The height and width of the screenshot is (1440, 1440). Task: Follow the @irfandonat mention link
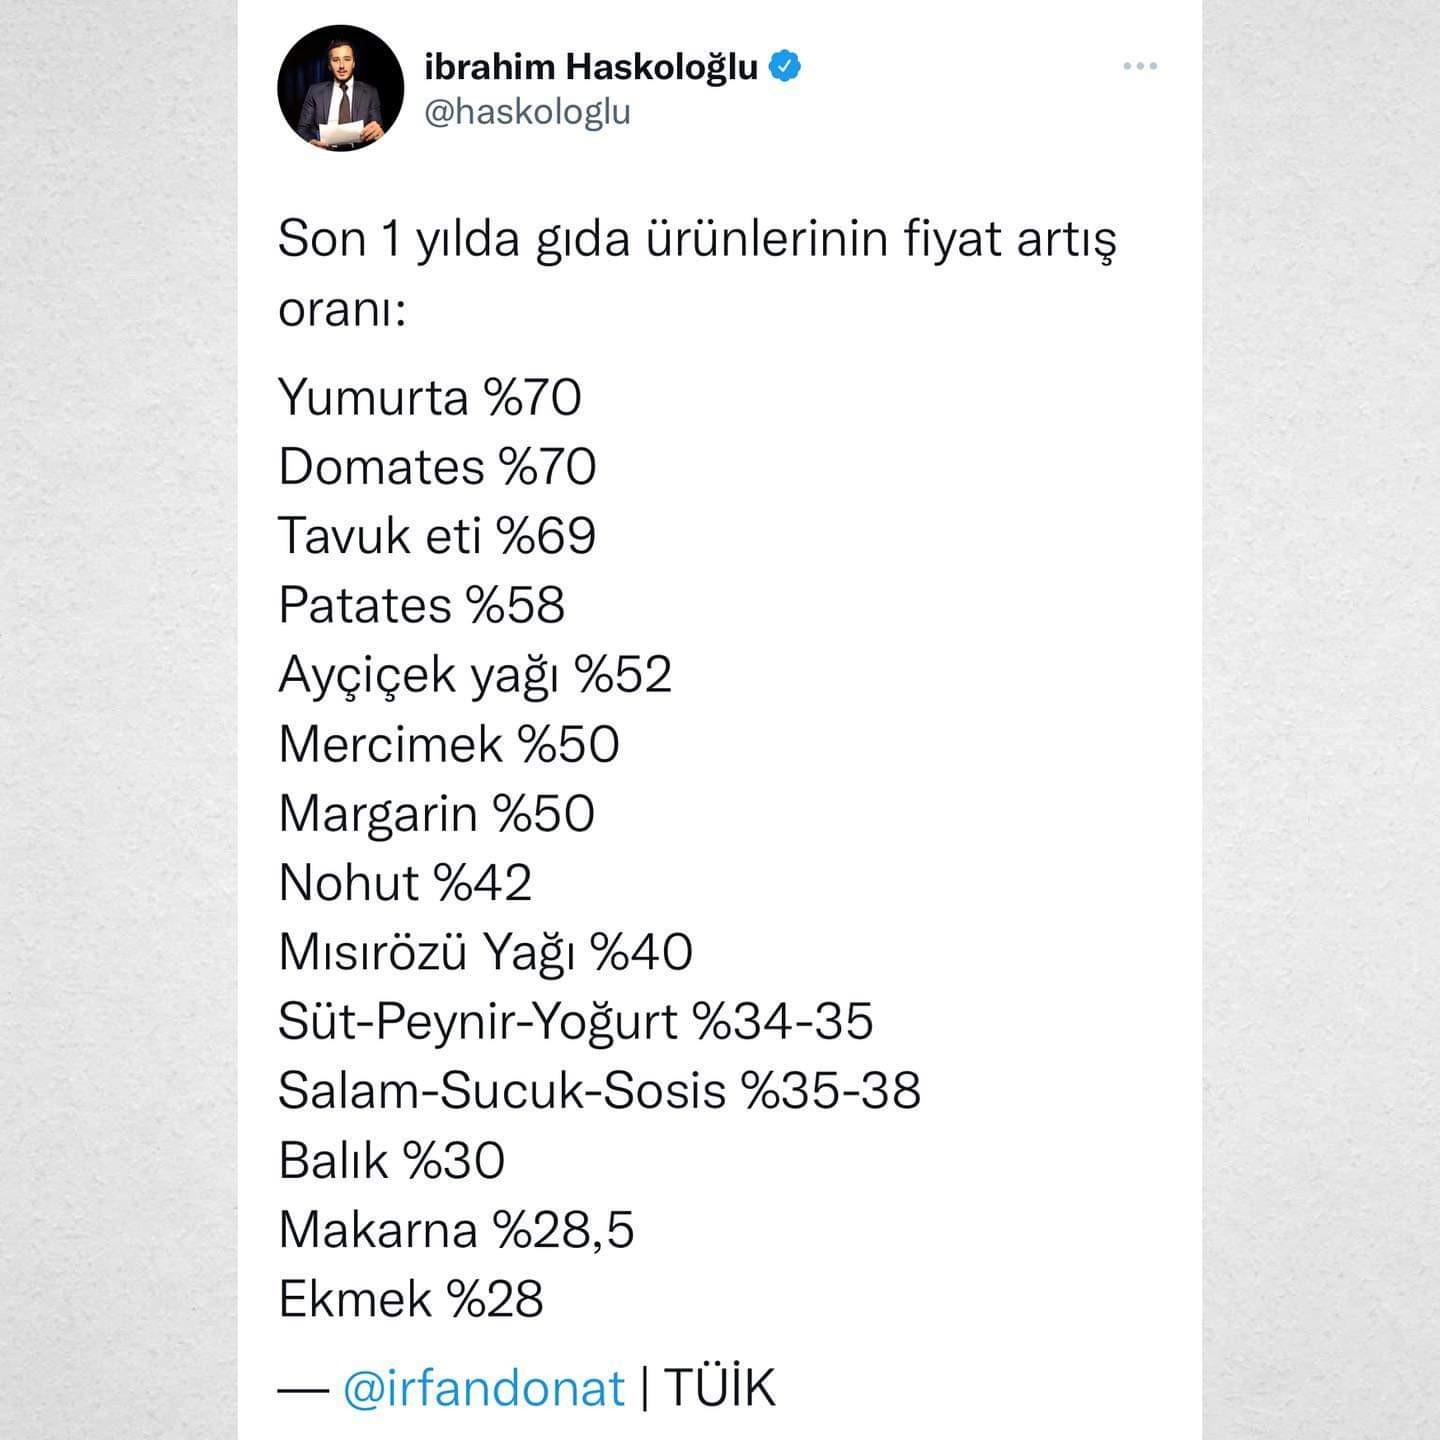click(x=484, y=1388)
